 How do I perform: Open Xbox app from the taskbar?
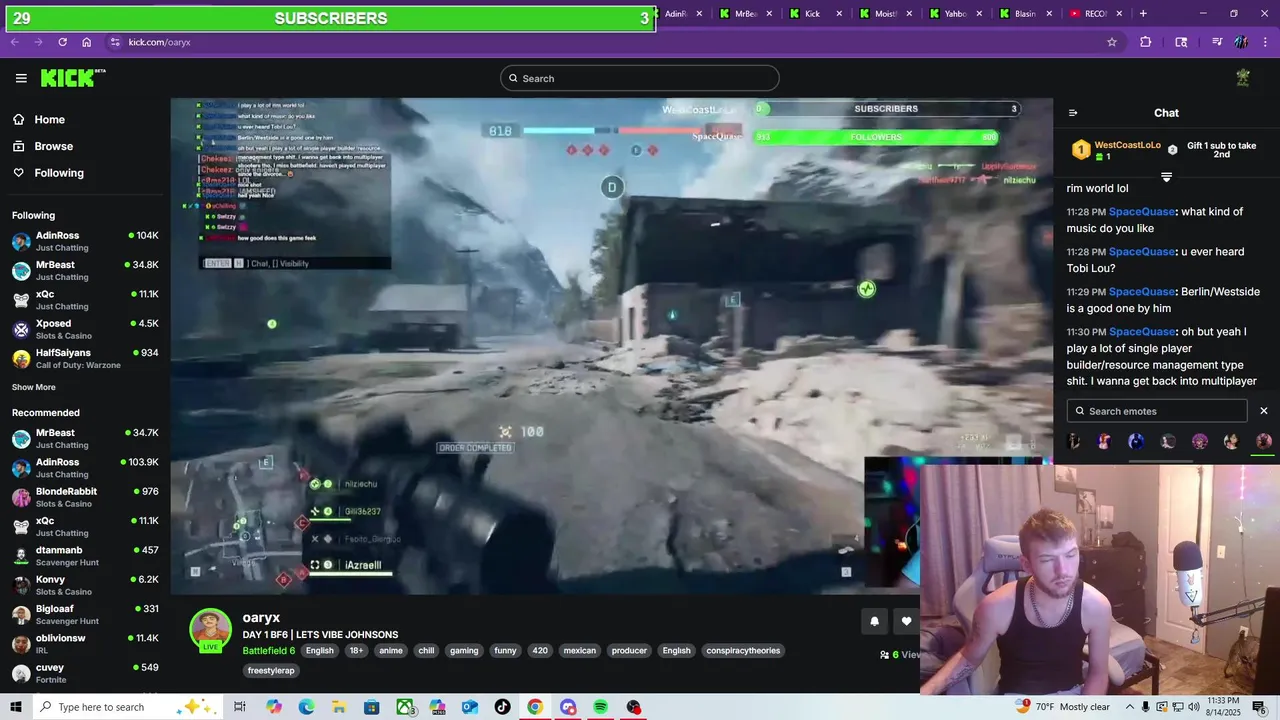405,707
